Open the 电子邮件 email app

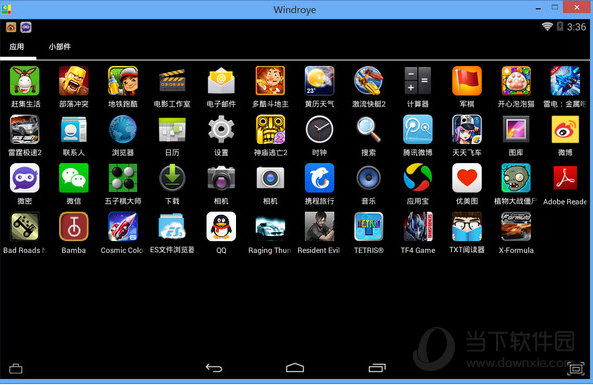coord(221,81)
